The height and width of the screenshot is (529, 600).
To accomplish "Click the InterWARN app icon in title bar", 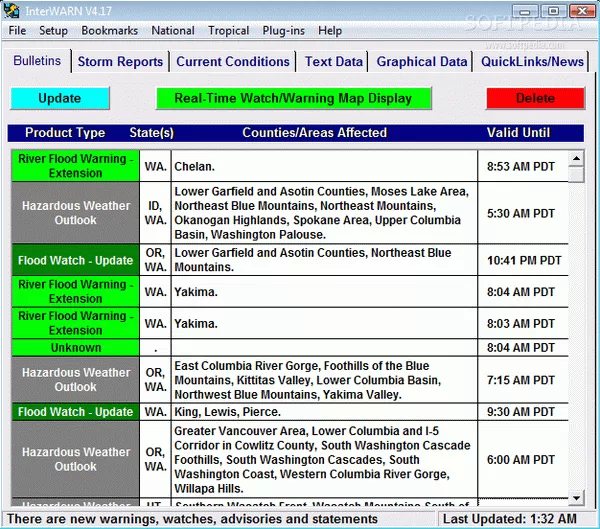I will tap(11, 10).
